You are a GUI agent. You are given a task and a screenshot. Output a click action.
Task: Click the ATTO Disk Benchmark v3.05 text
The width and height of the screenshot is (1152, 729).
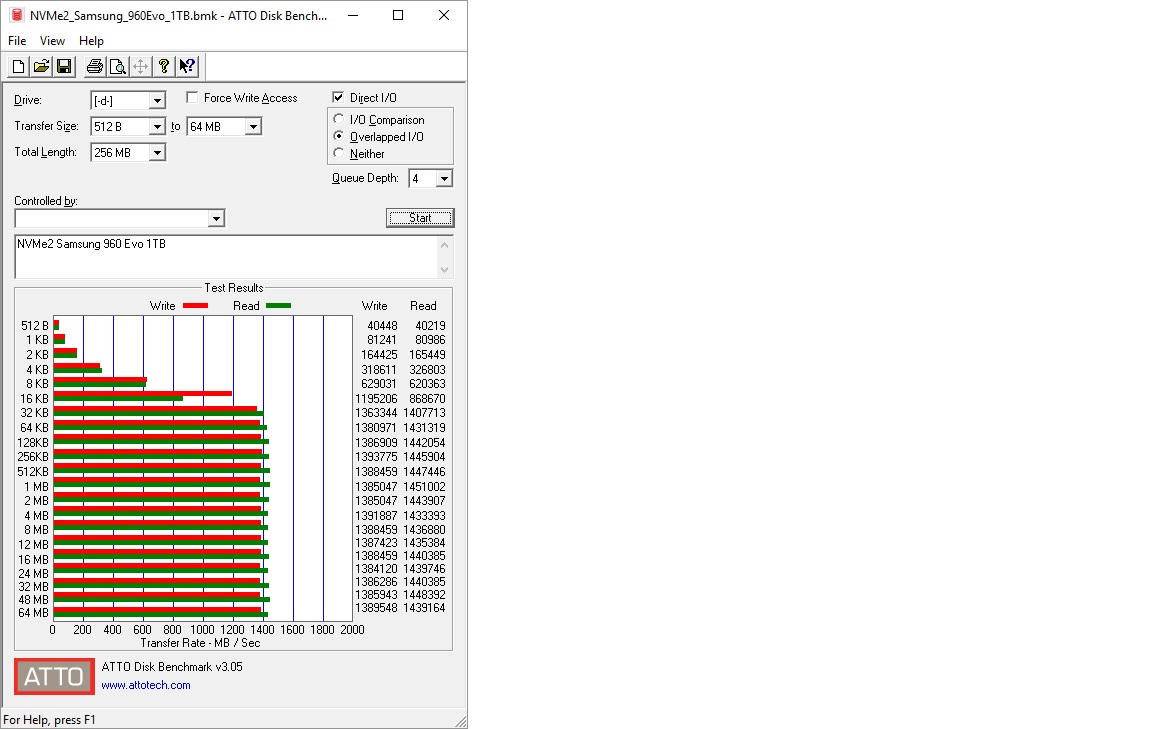pyautogui.click(x=172, y=667)
